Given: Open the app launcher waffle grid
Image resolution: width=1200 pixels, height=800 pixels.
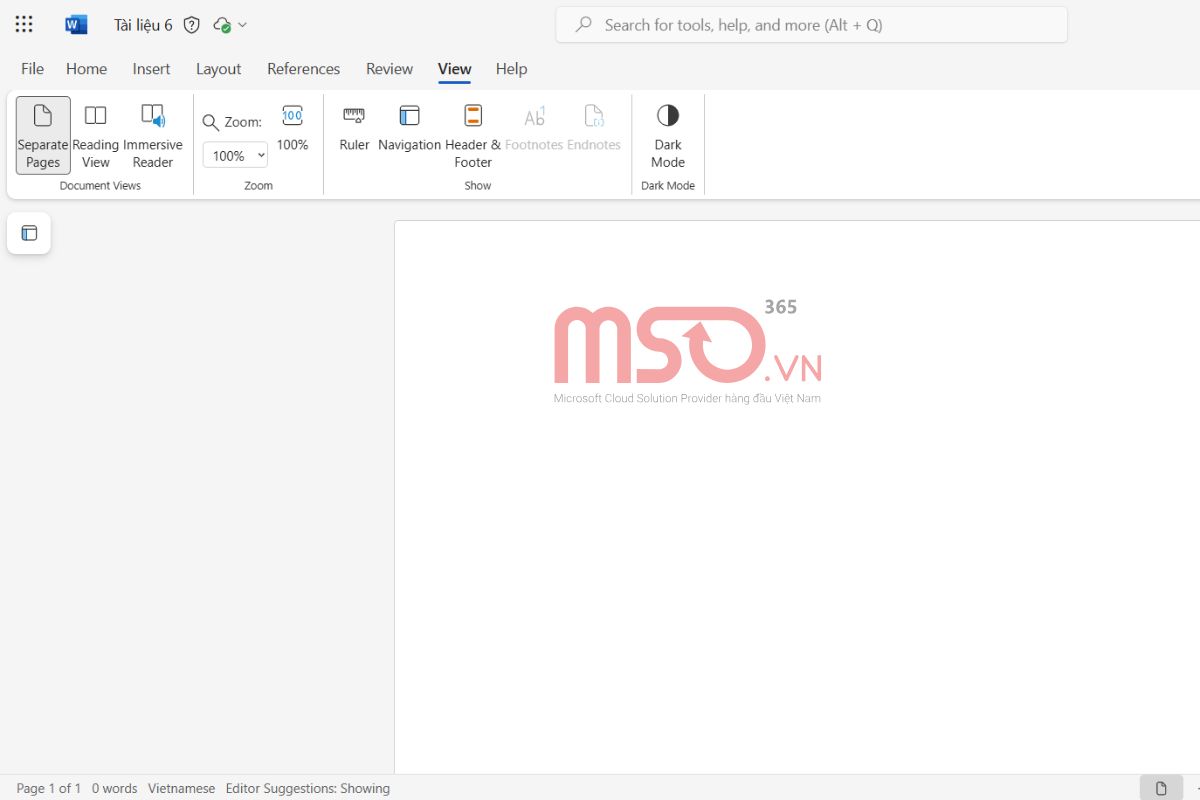Looking at the screenshot, I should coord(24,25).
